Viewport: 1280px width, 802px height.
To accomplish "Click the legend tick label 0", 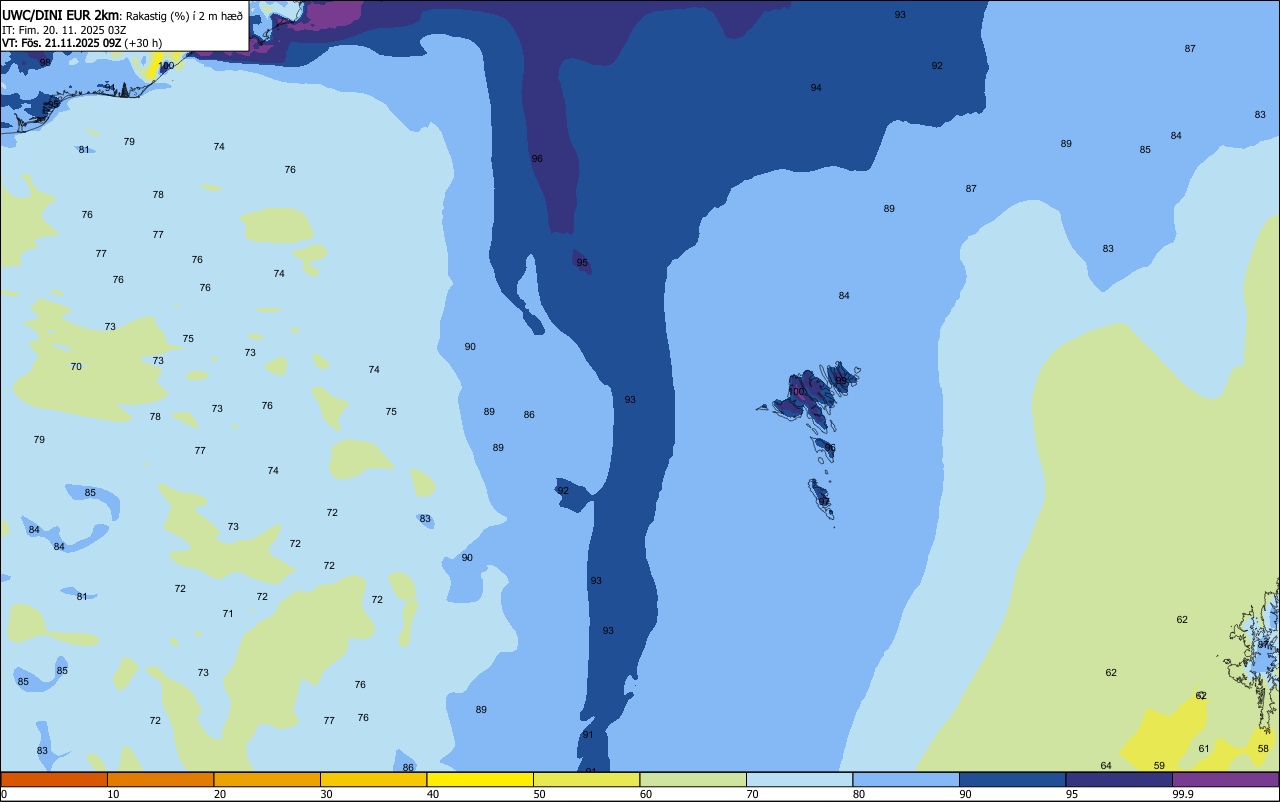I will tap(4, 794).
